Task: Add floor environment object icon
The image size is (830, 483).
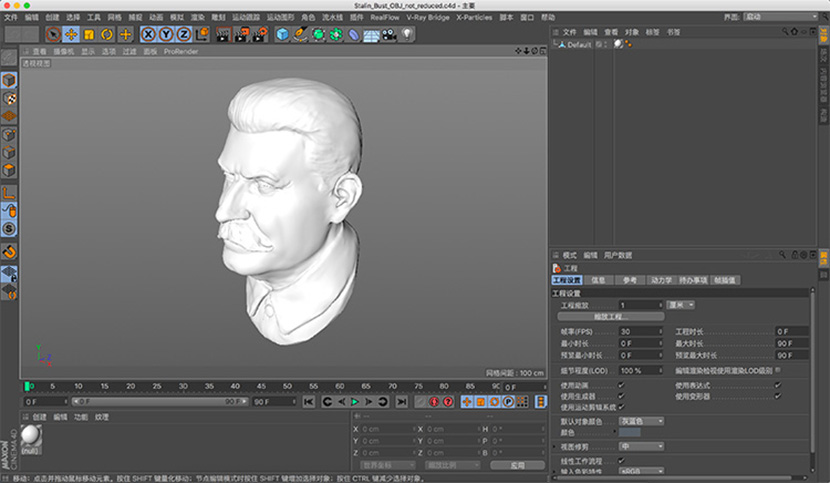Action: tap(371, 35)
